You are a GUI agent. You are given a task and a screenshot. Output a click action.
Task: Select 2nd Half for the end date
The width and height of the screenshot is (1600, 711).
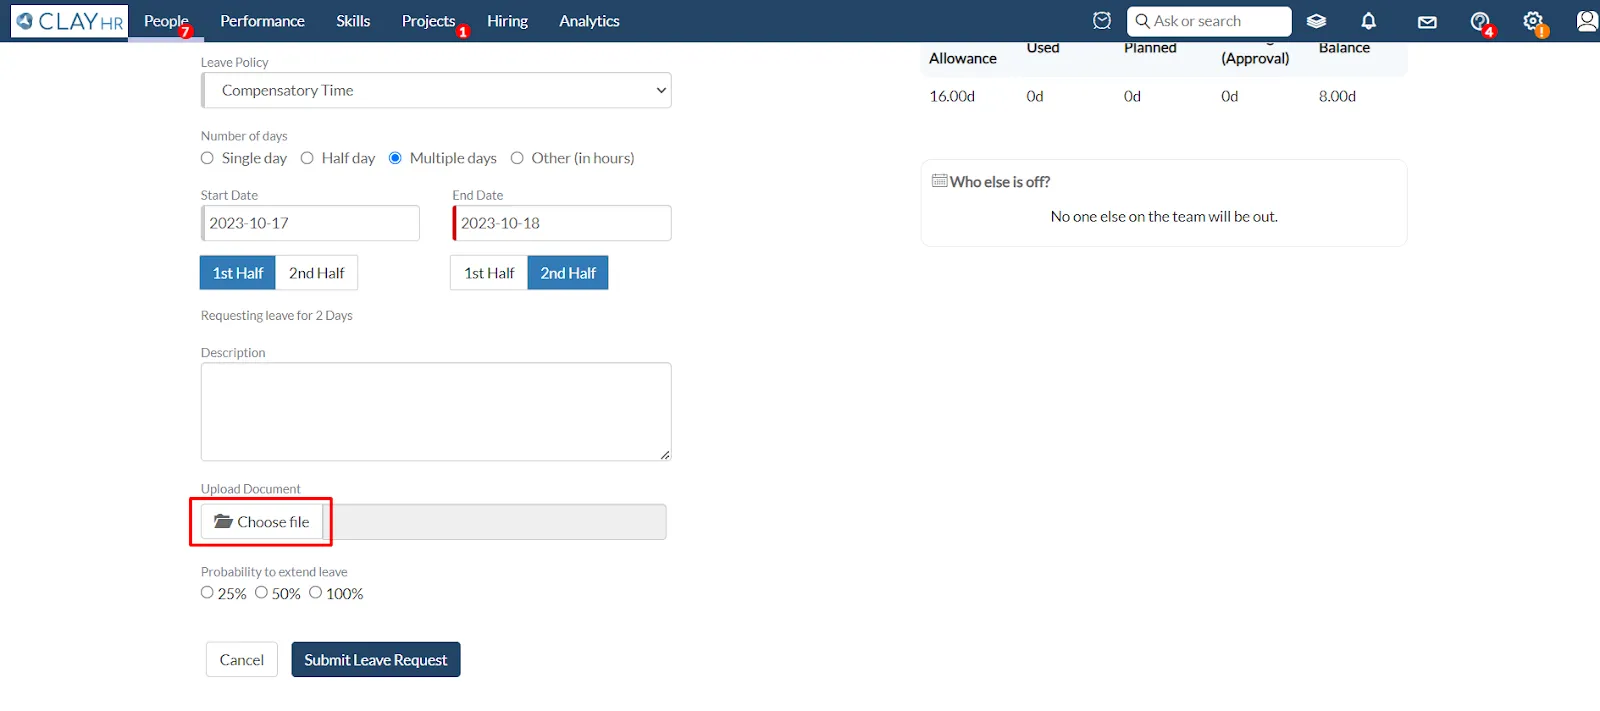click(568, 273)
